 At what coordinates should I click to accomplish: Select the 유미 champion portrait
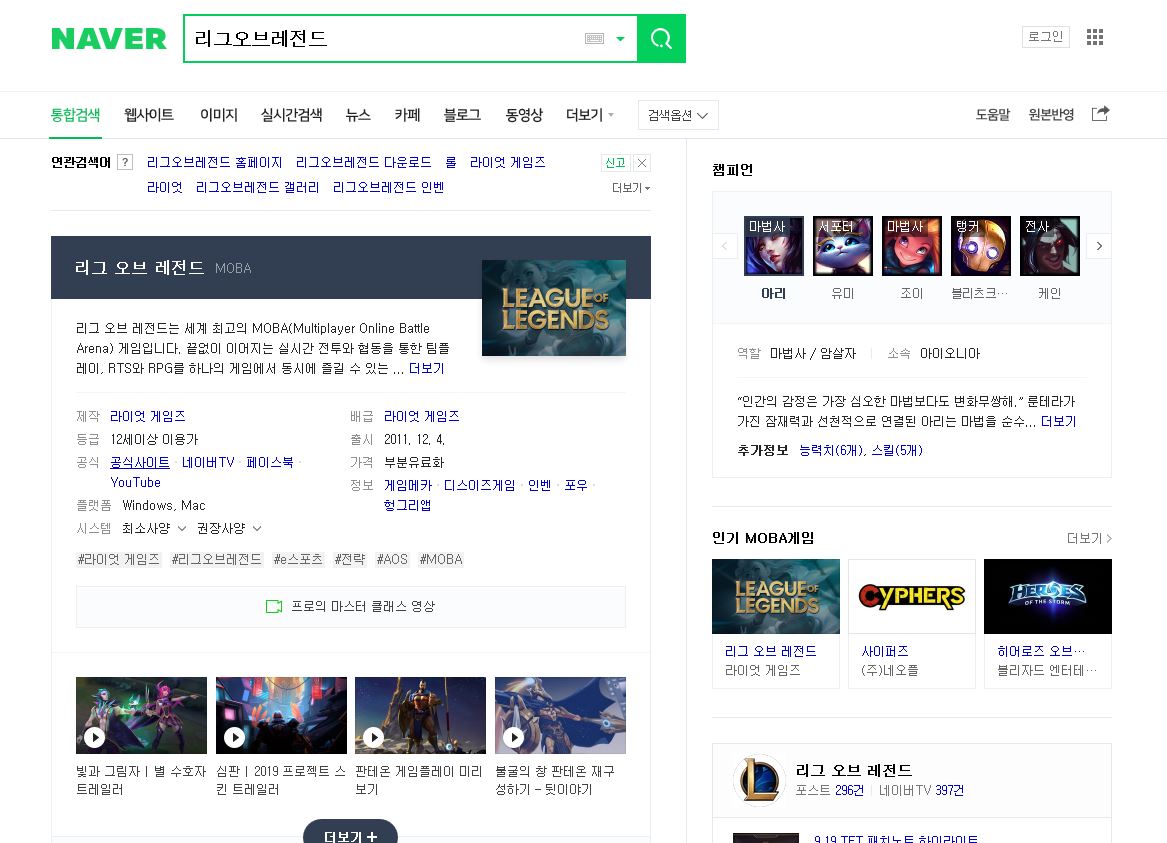click(843, 246)
